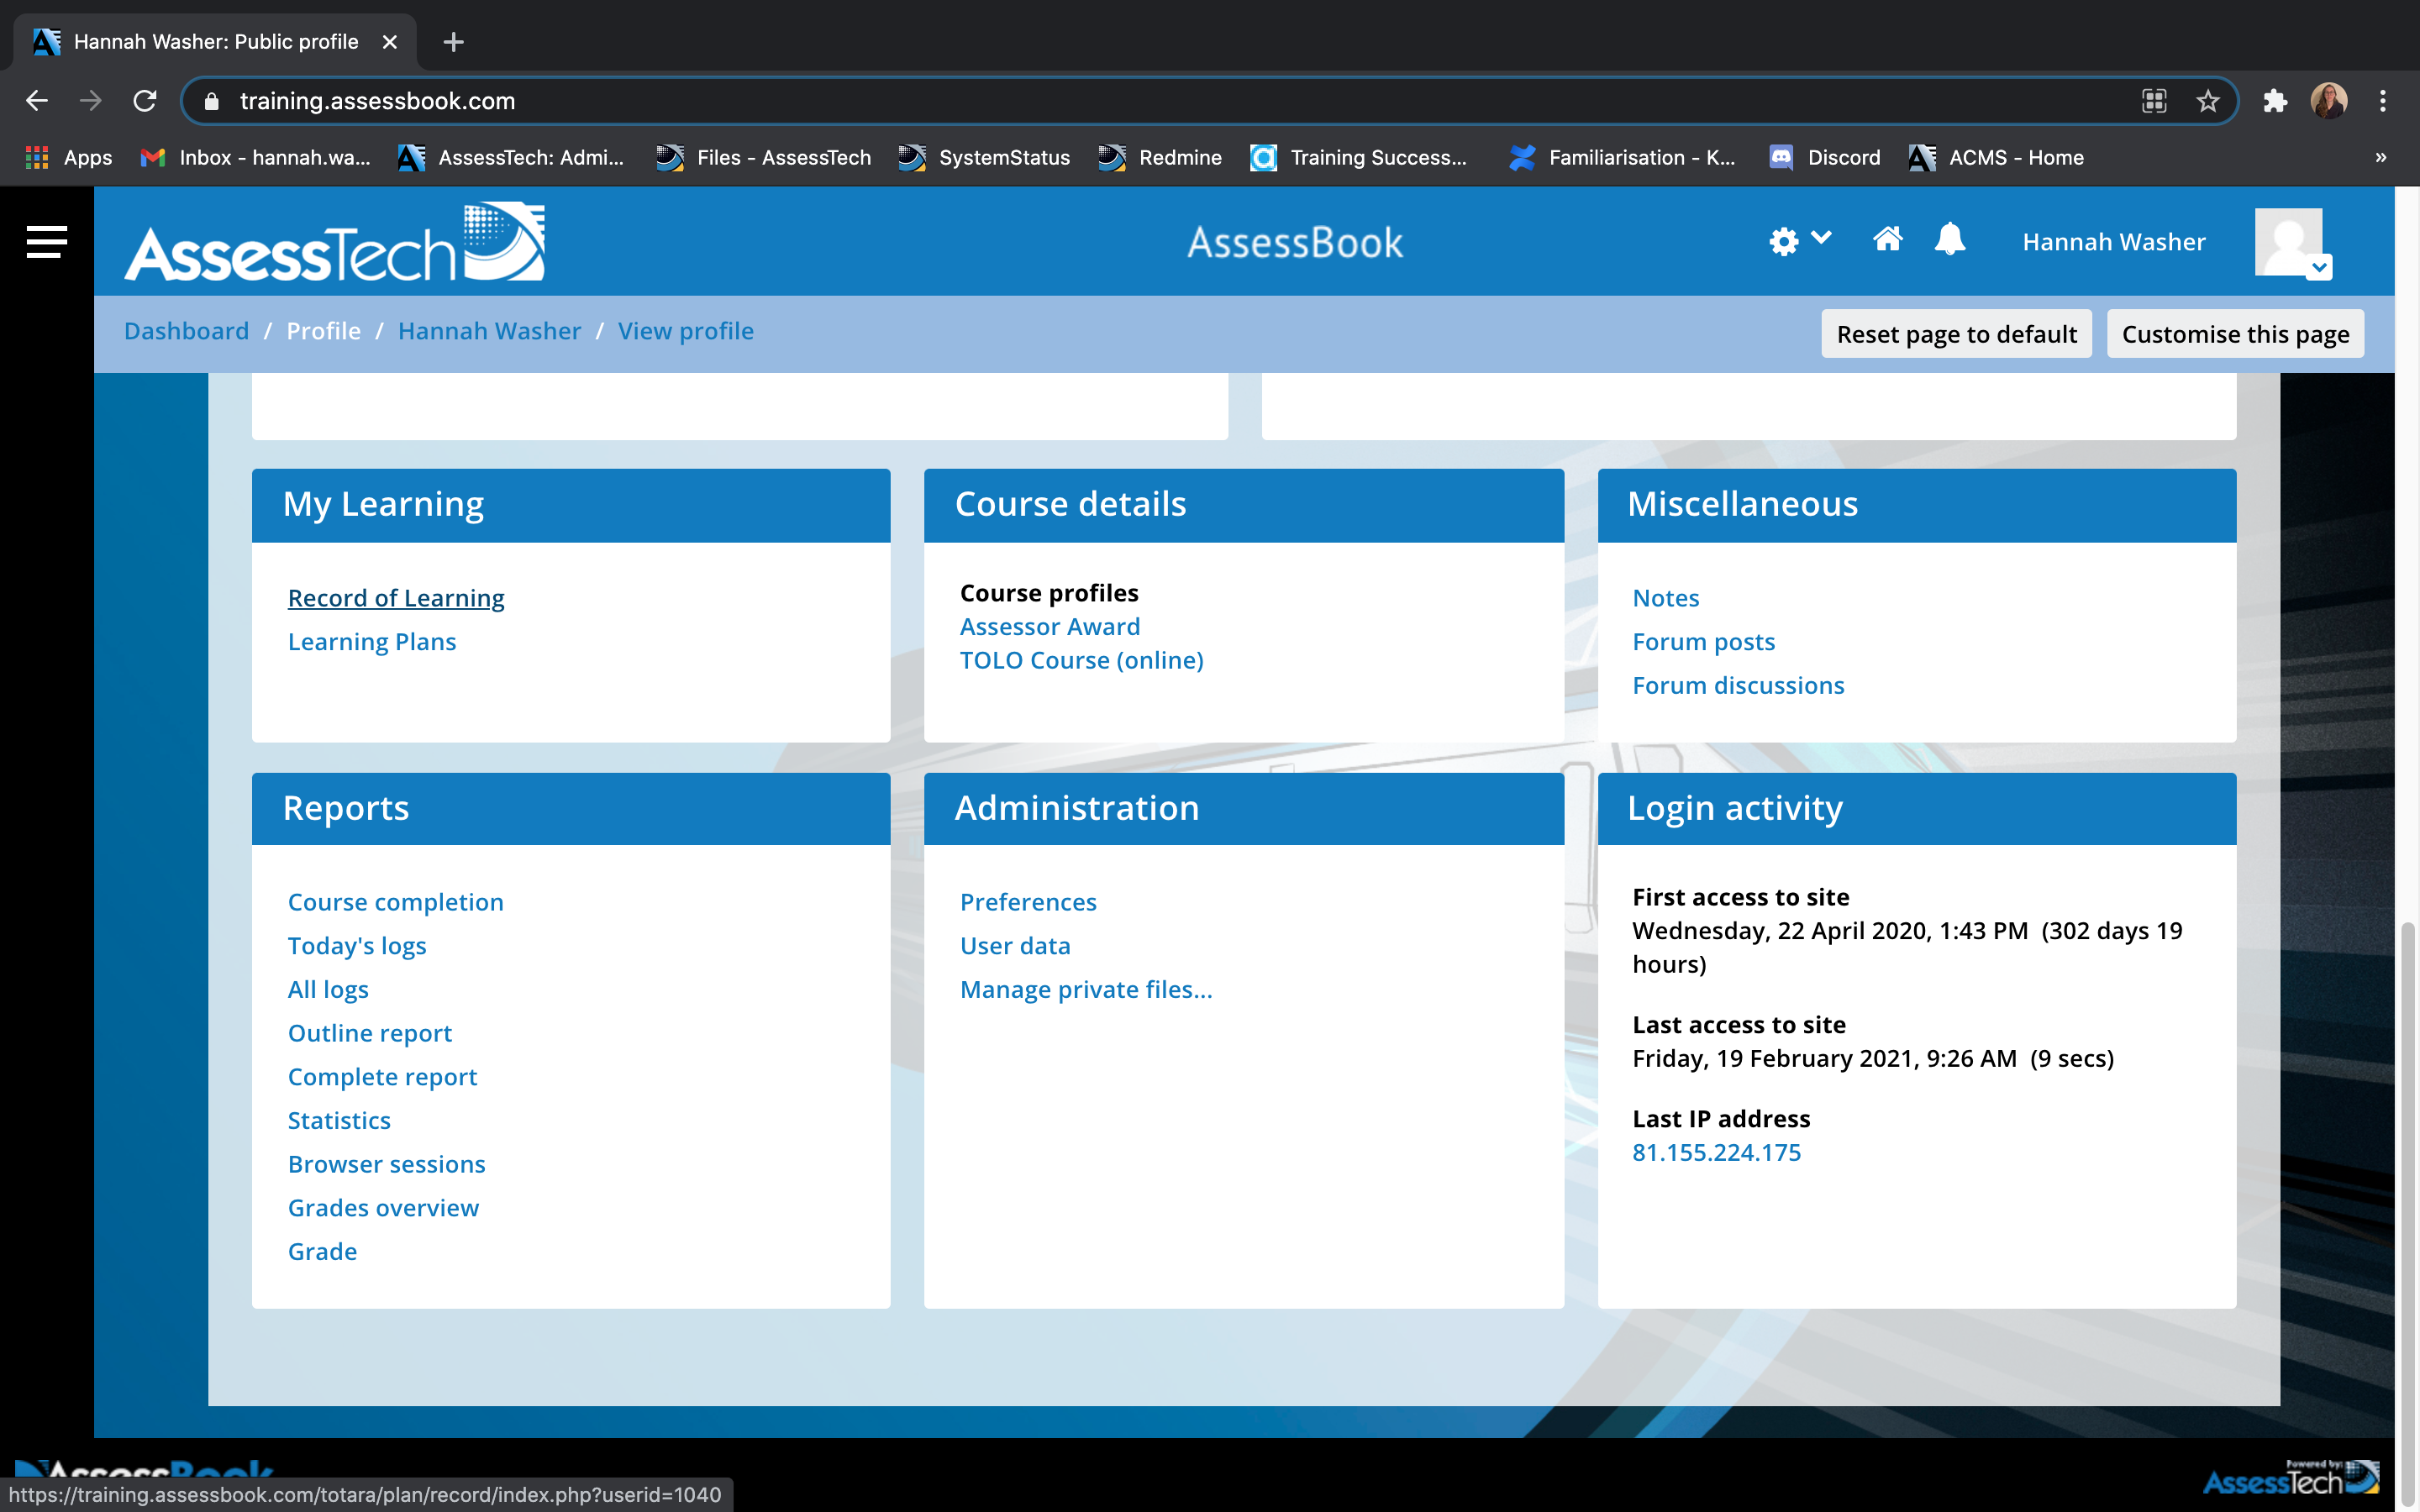Open Grades overview link
The width and height of the screenshot is (2420, 1512).
point(384,1208)
